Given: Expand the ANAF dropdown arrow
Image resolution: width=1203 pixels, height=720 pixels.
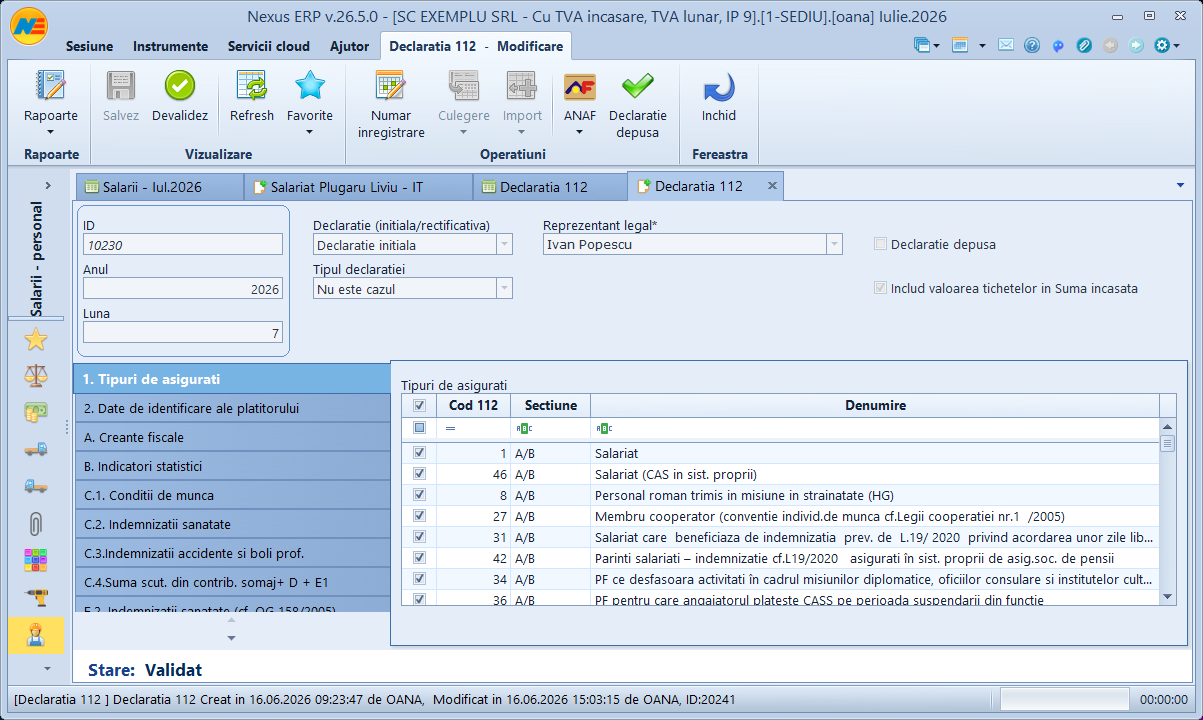Looking at the screenshot, I should 580,132.
